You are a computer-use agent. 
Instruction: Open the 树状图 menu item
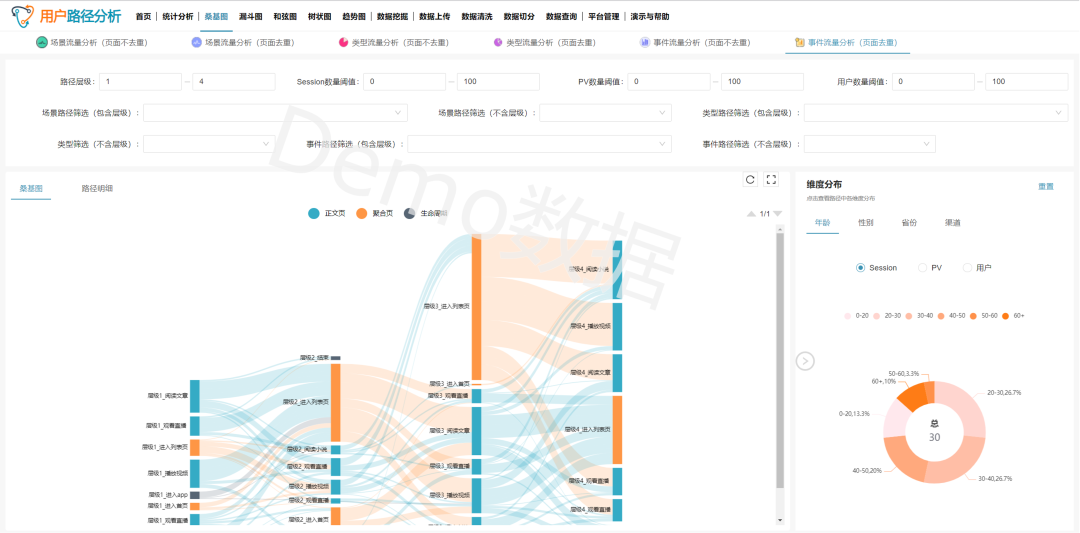click(x=320, y=17)
